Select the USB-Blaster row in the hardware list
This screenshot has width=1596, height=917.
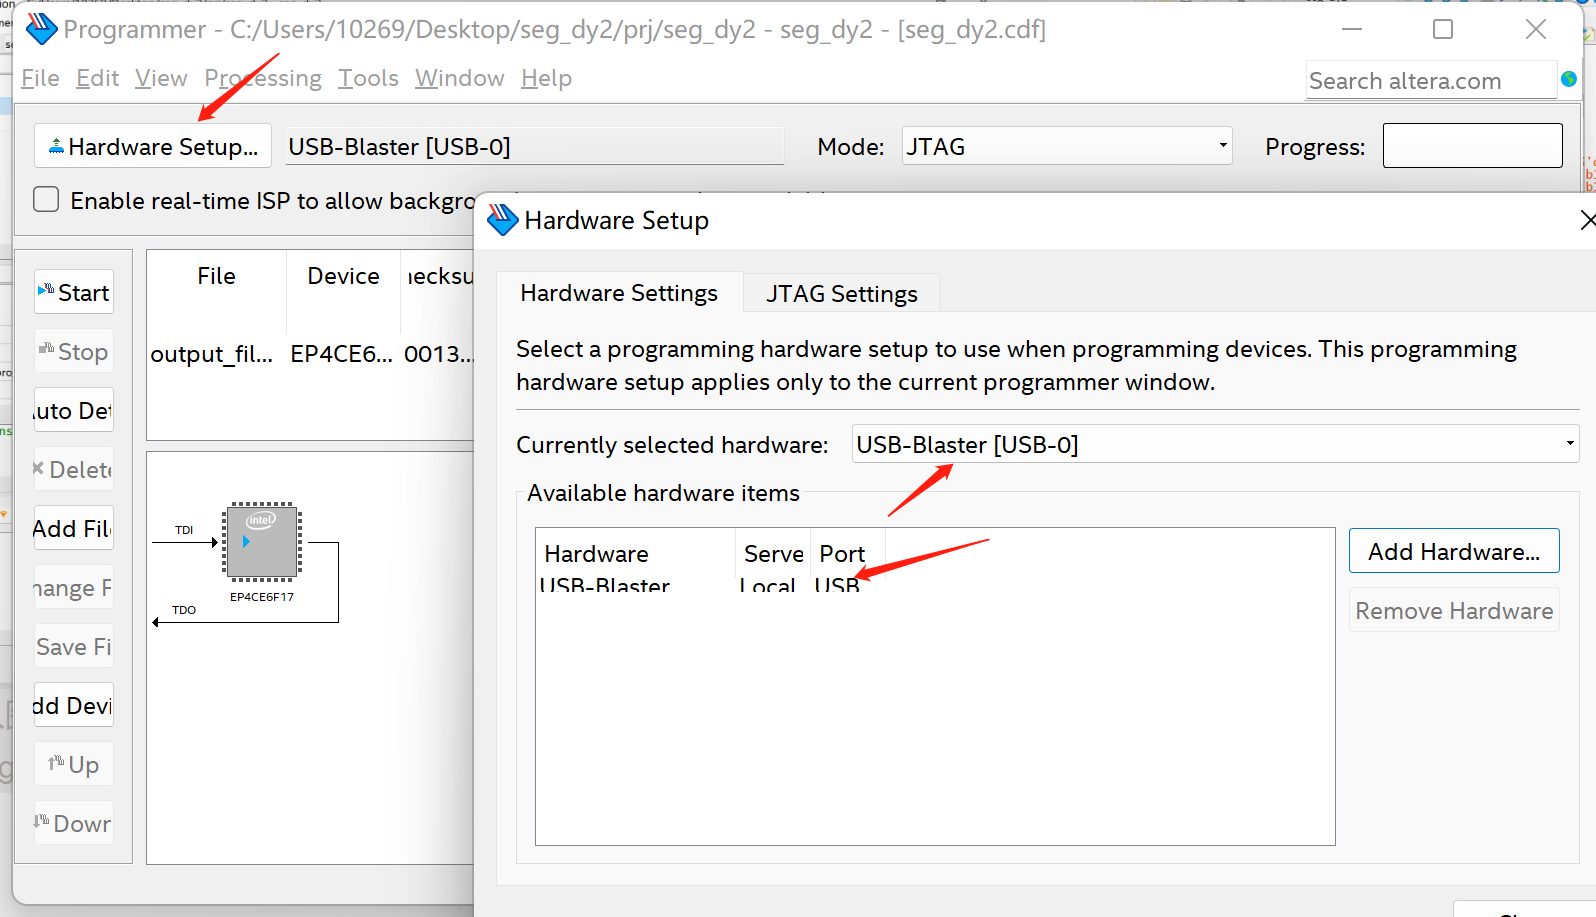click(x=710, y=584)
